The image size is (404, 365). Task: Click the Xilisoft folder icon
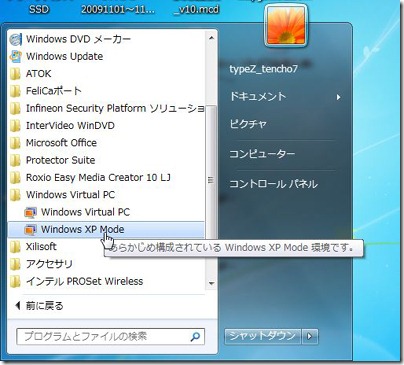15,247
